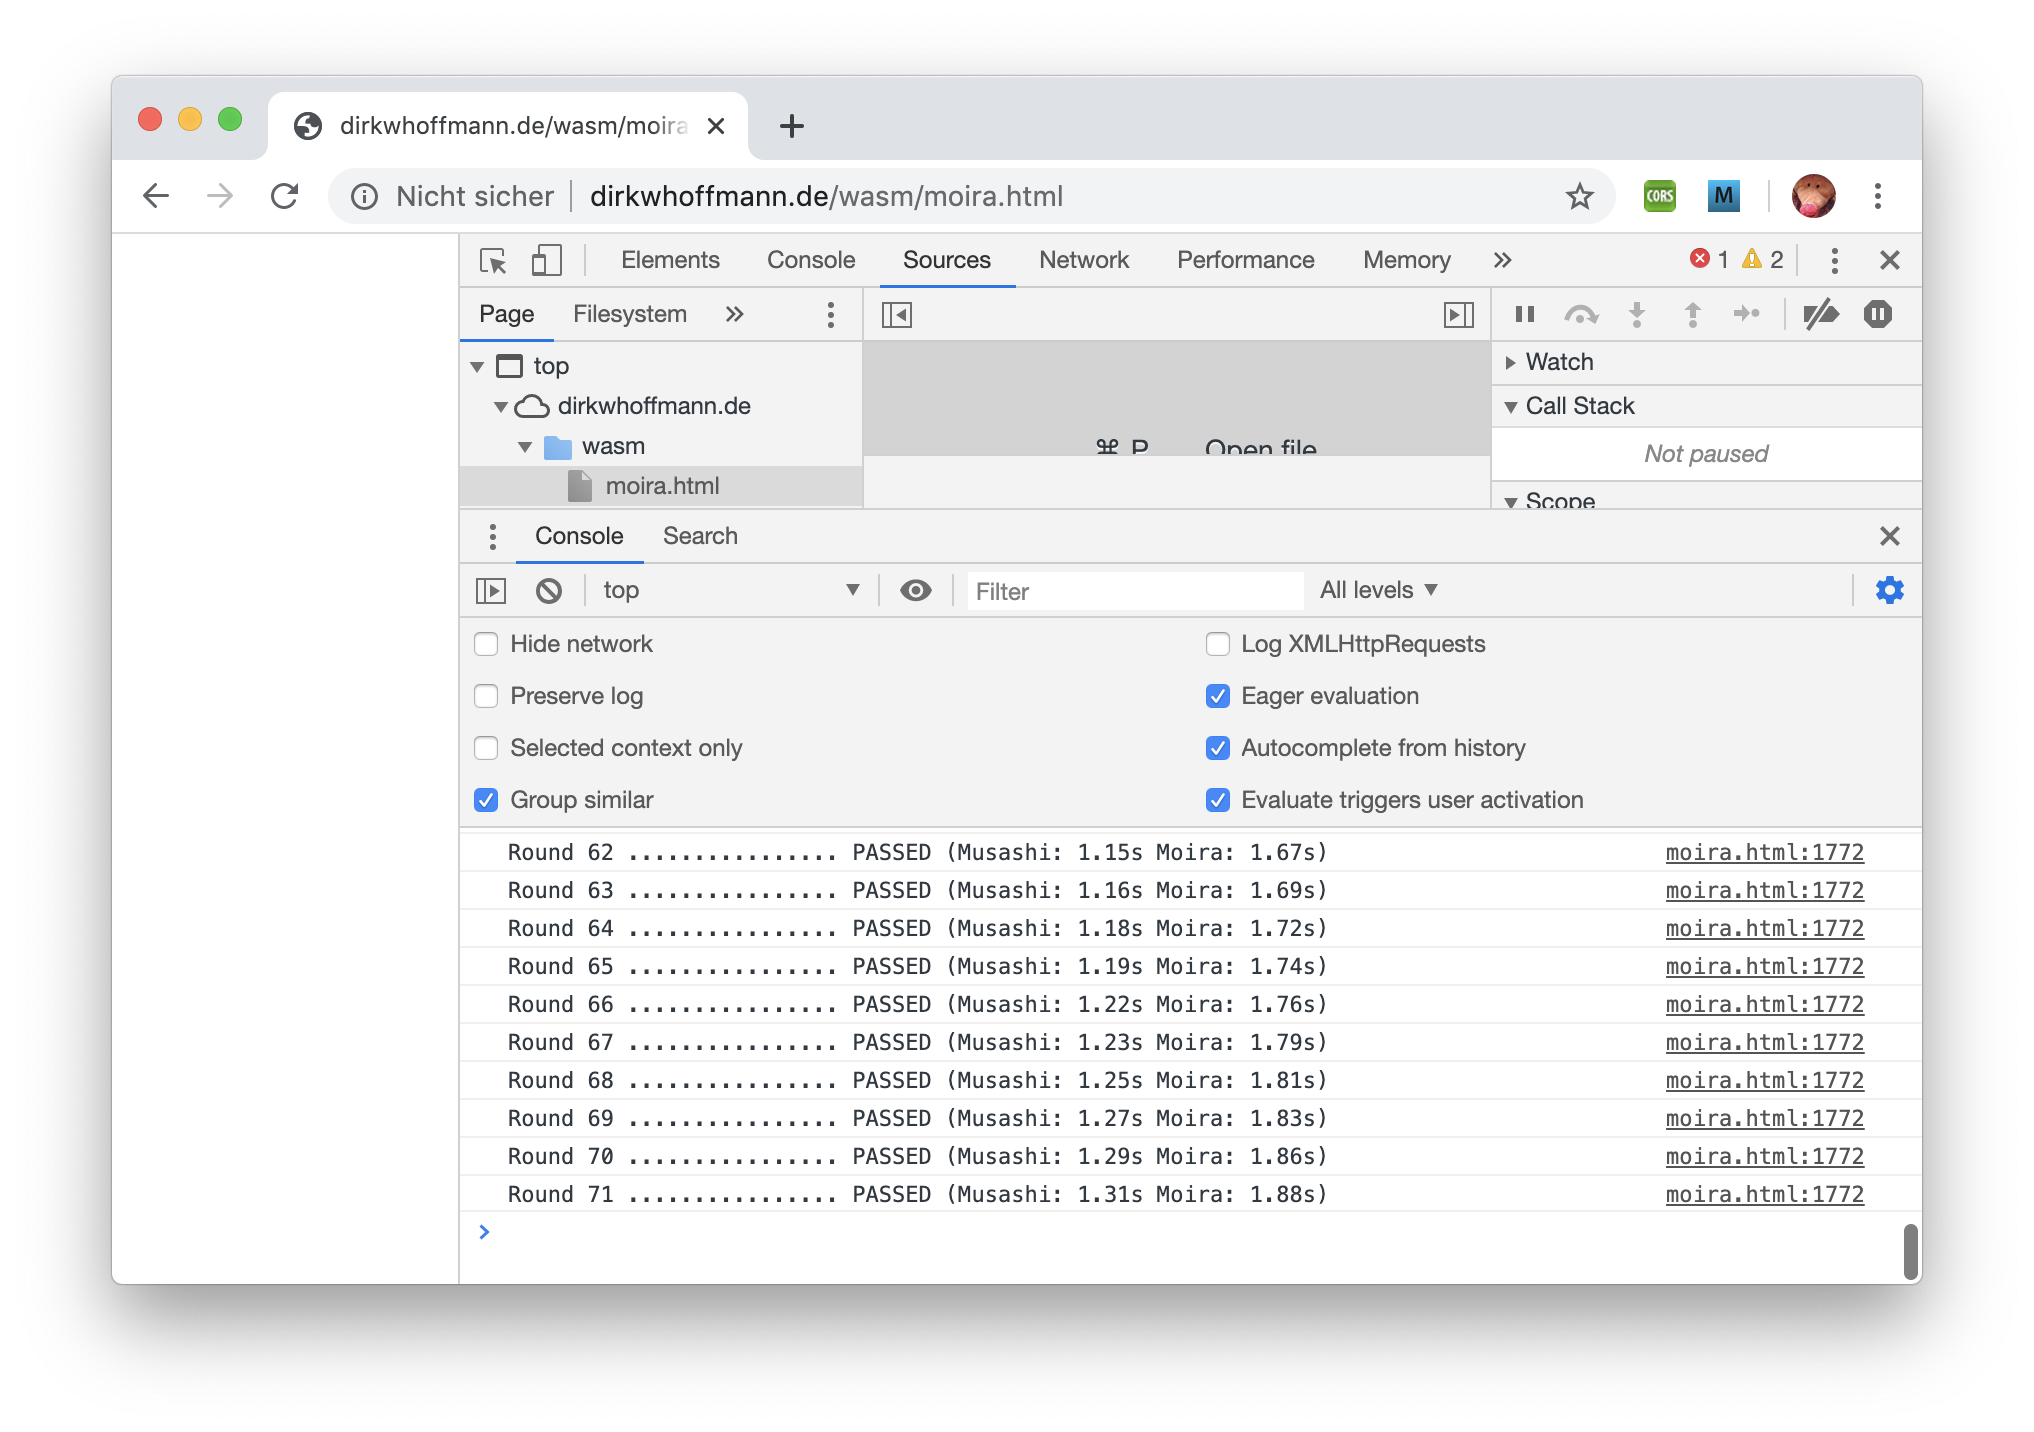Select moira.html in the file tree
Screen dimensions: 2034x1432
661,487
